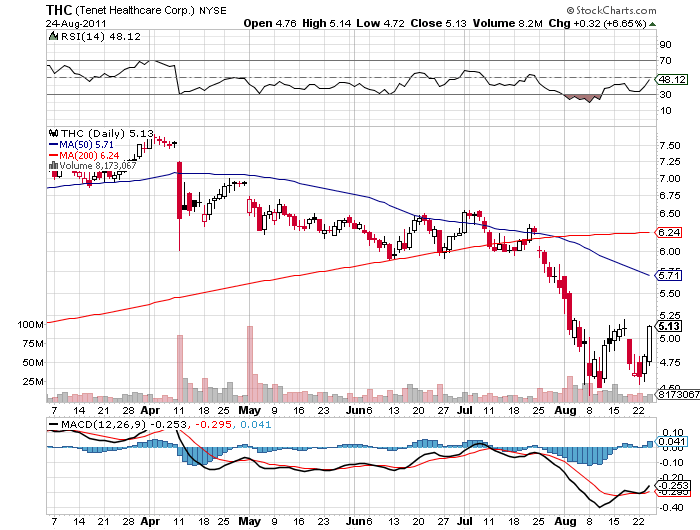The image size is (700, 530).
Task: Click the 50M volume axis label
Action: click(x=33, y=363)
